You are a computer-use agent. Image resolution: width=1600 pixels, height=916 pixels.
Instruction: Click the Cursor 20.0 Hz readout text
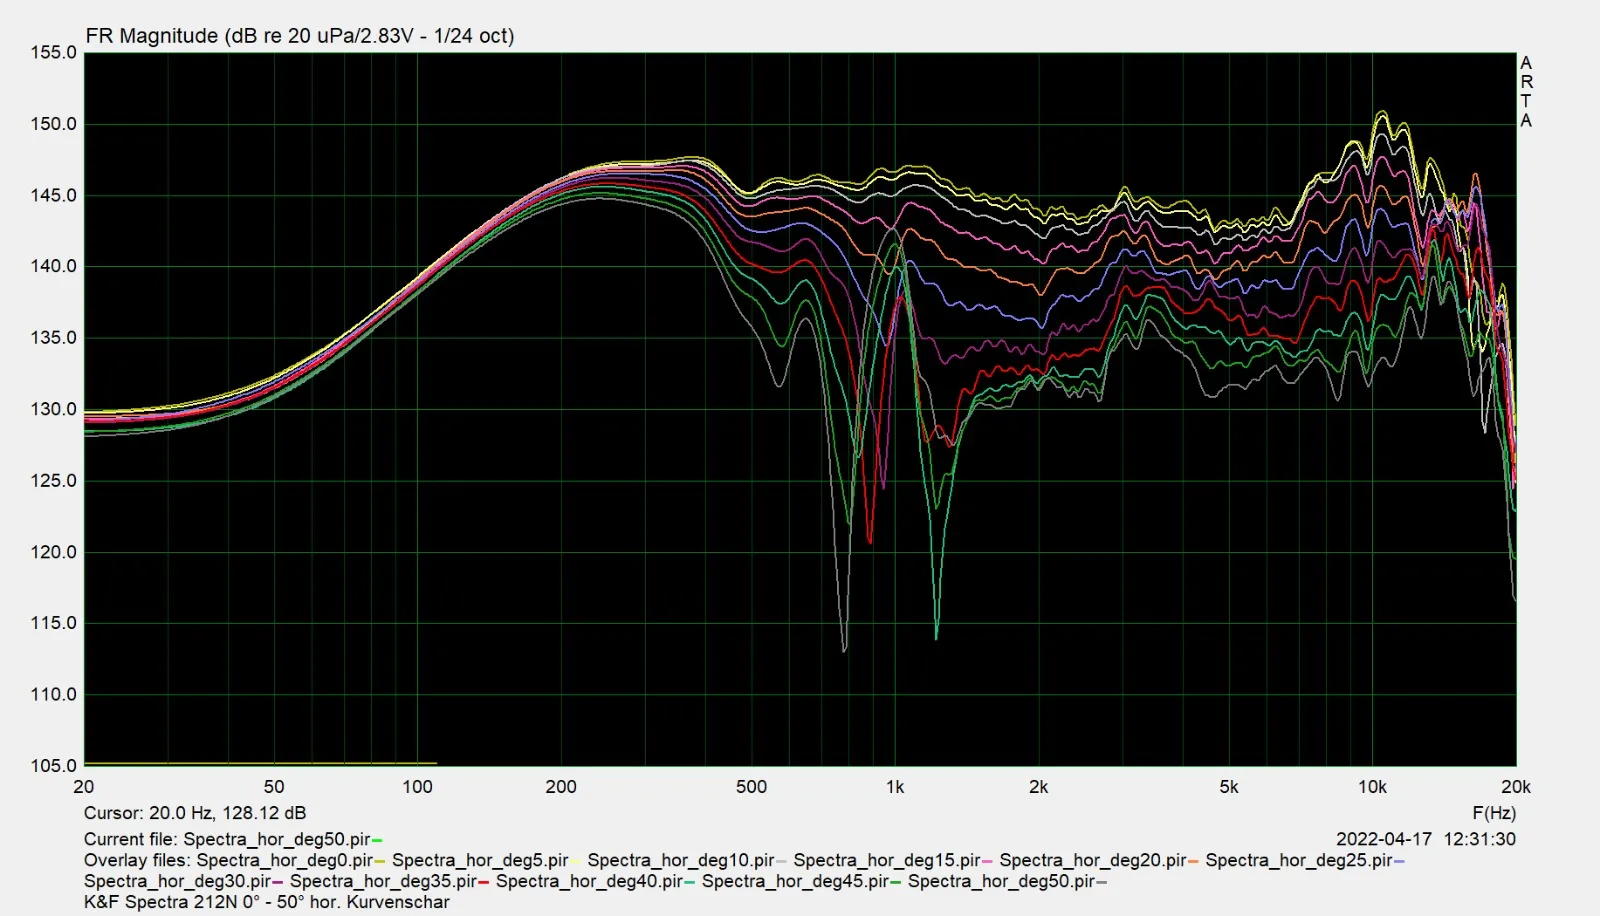point(195,813)
